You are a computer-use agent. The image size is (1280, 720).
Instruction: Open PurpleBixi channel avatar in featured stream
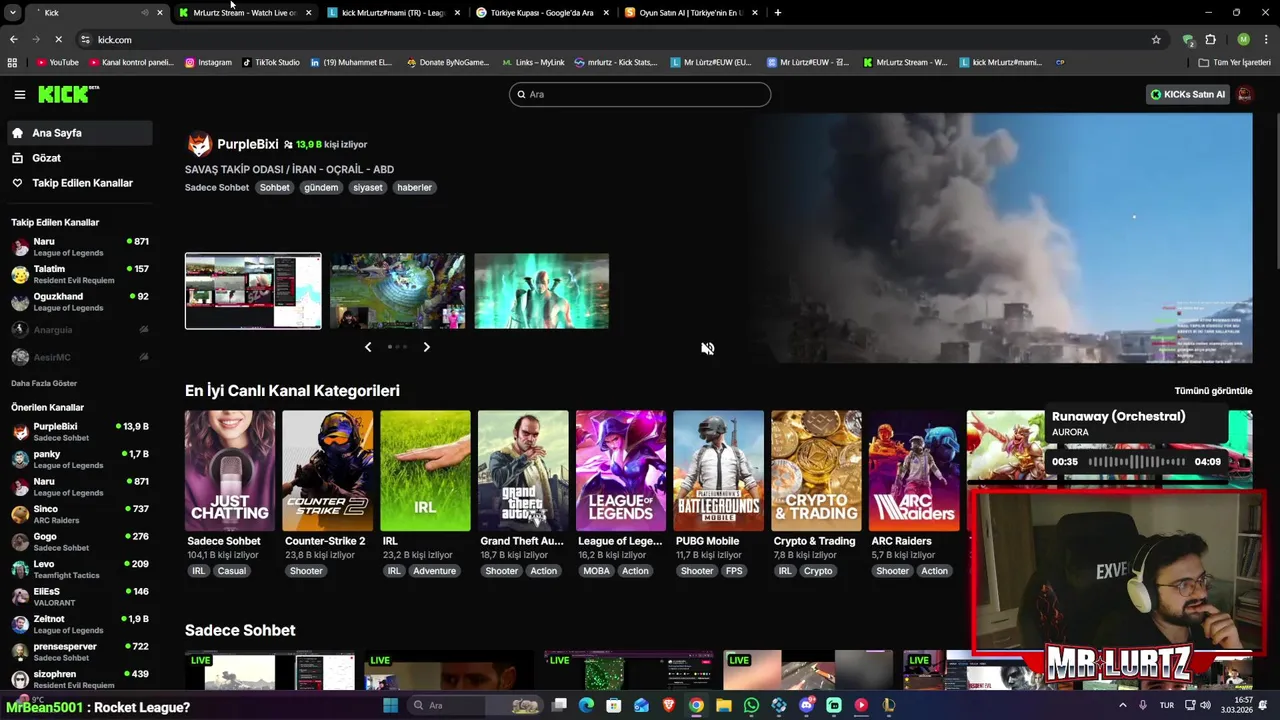[x=199, y=144]
